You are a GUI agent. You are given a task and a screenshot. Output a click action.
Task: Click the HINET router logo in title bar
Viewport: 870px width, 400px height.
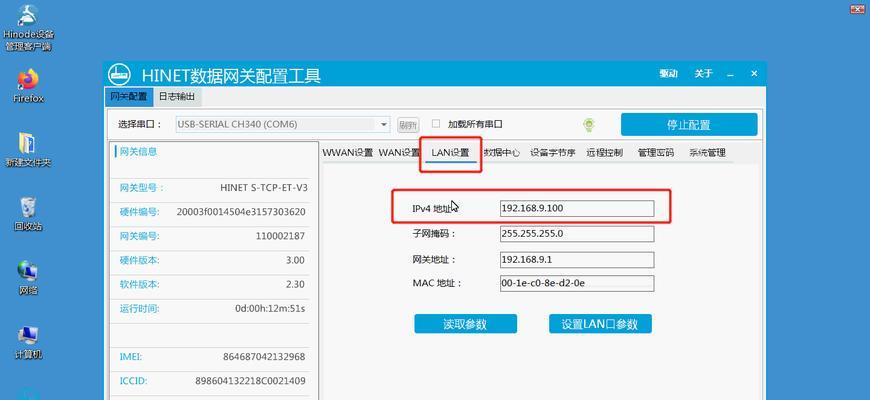tap(119, 74)
